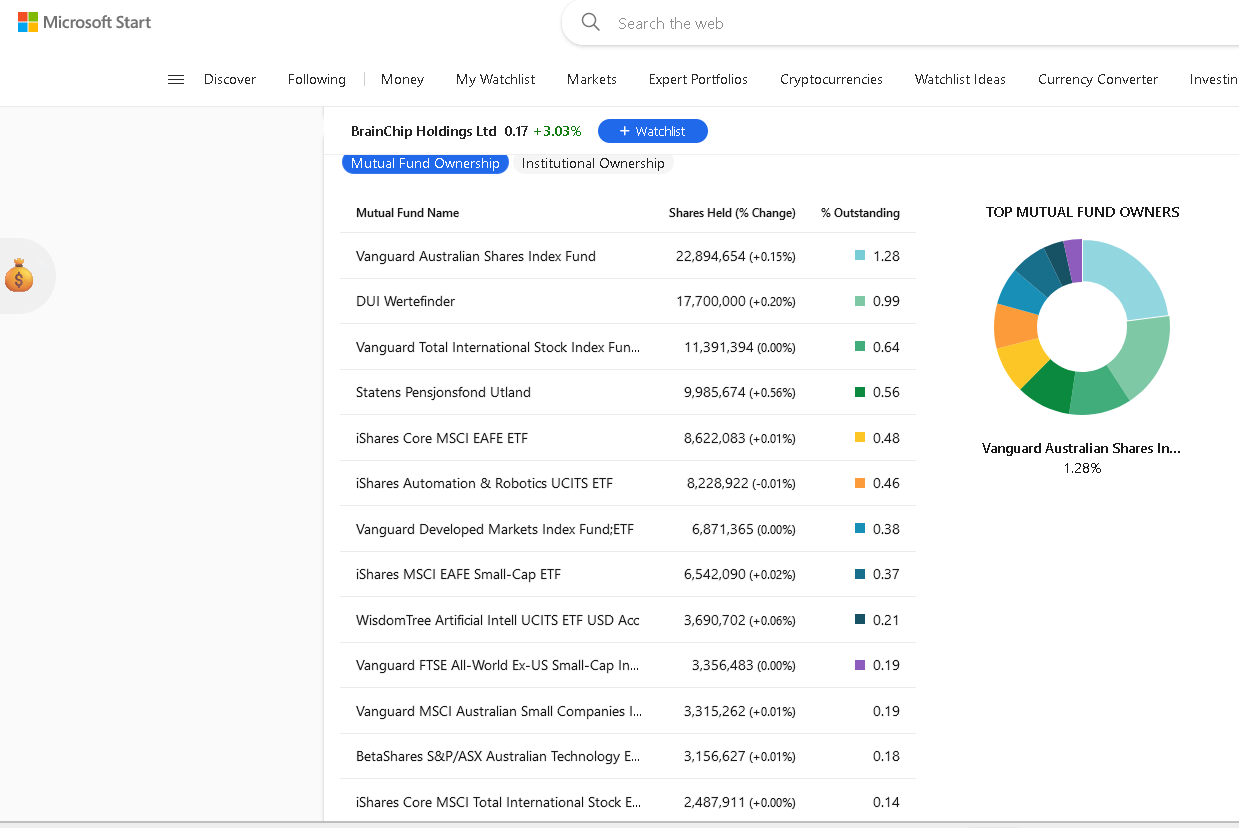Screen dimensions: 1239x828
Task: Add BrainChip Holdings to Watchlist
Action: pyautogui.click(x=652, y=131)
